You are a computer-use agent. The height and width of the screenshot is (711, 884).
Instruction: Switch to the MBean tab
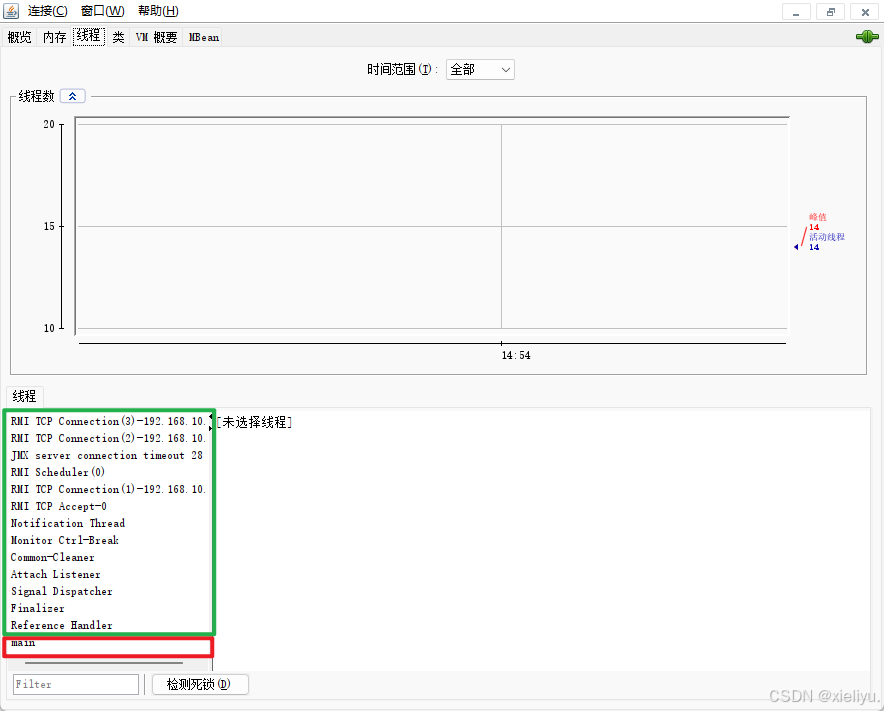click(204, 37)
